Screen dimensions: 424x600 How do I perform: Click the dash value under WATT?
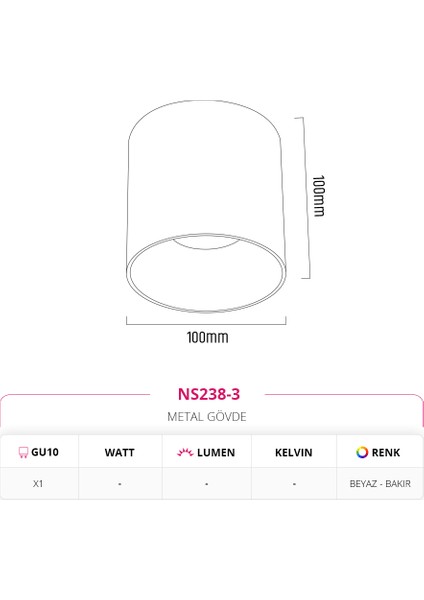click(119, 484)
